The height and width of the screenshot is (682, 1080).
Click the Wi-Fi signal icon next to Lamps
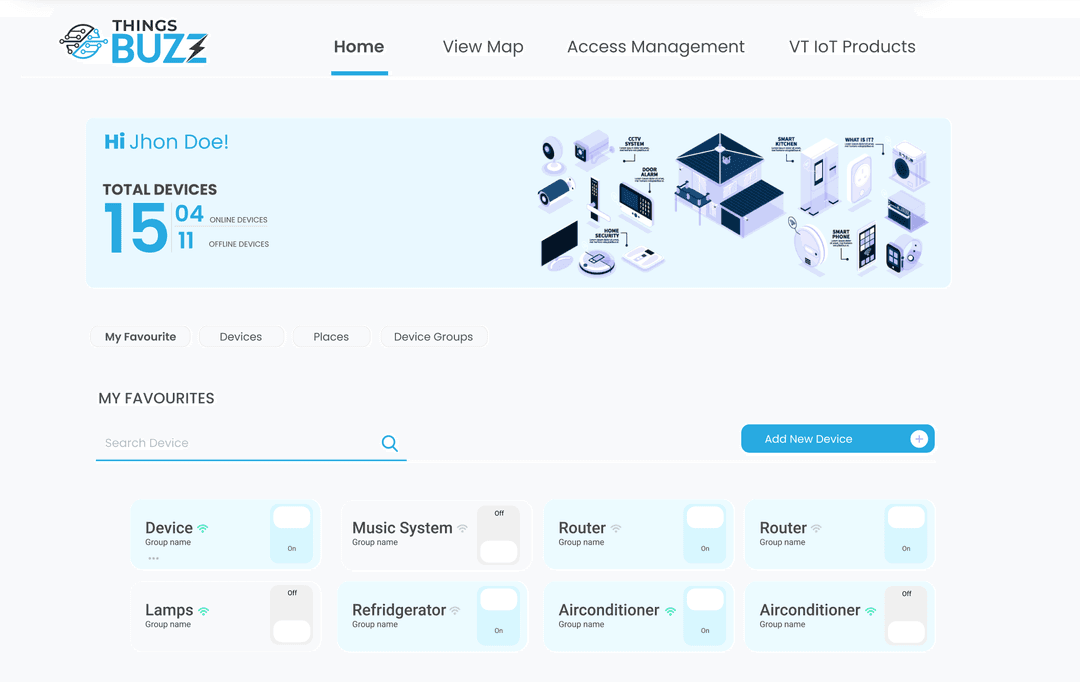point(203,610)
